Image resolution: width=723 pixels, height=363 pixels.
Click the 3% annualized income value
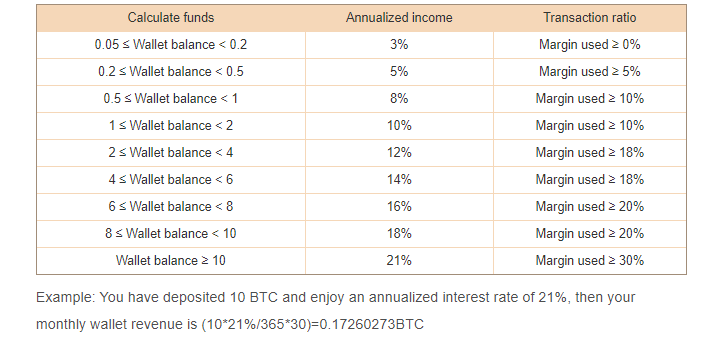tap(399, 45)
